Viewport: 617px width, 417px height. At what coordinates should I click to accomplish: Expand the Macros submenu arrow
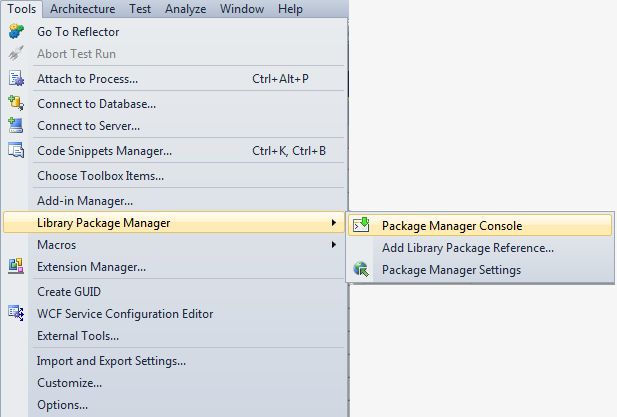pyautogui.click(x=333, y=245)
